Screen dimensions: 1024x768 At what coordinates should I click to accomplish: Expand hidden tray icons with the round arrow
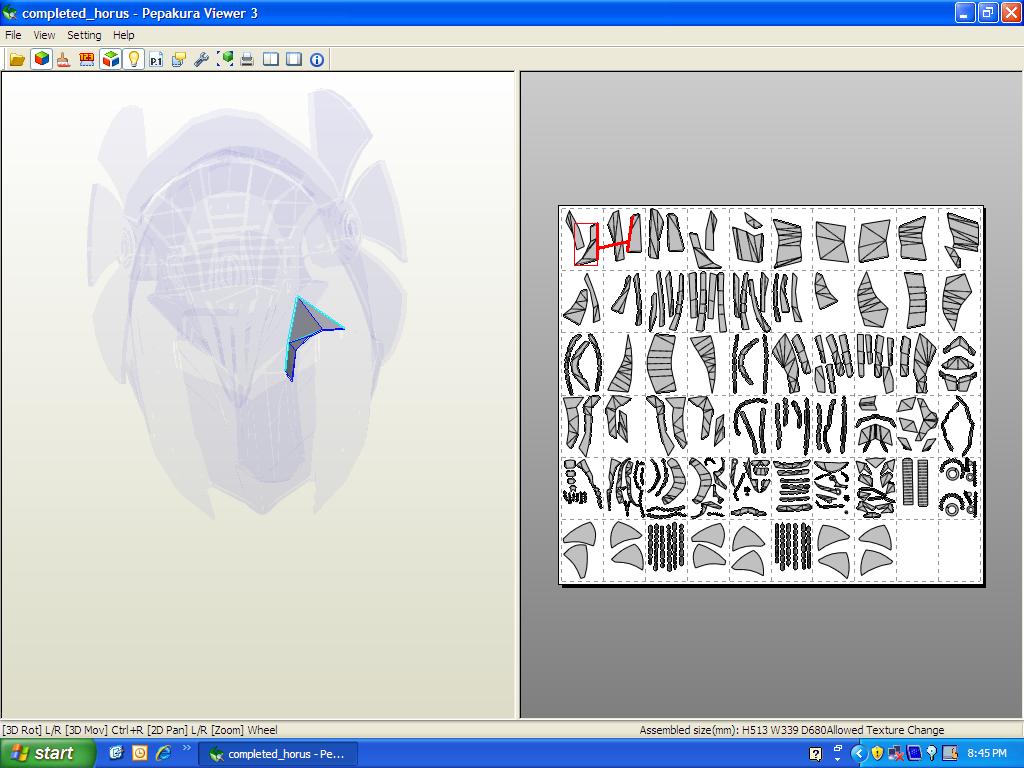point(859,754)
